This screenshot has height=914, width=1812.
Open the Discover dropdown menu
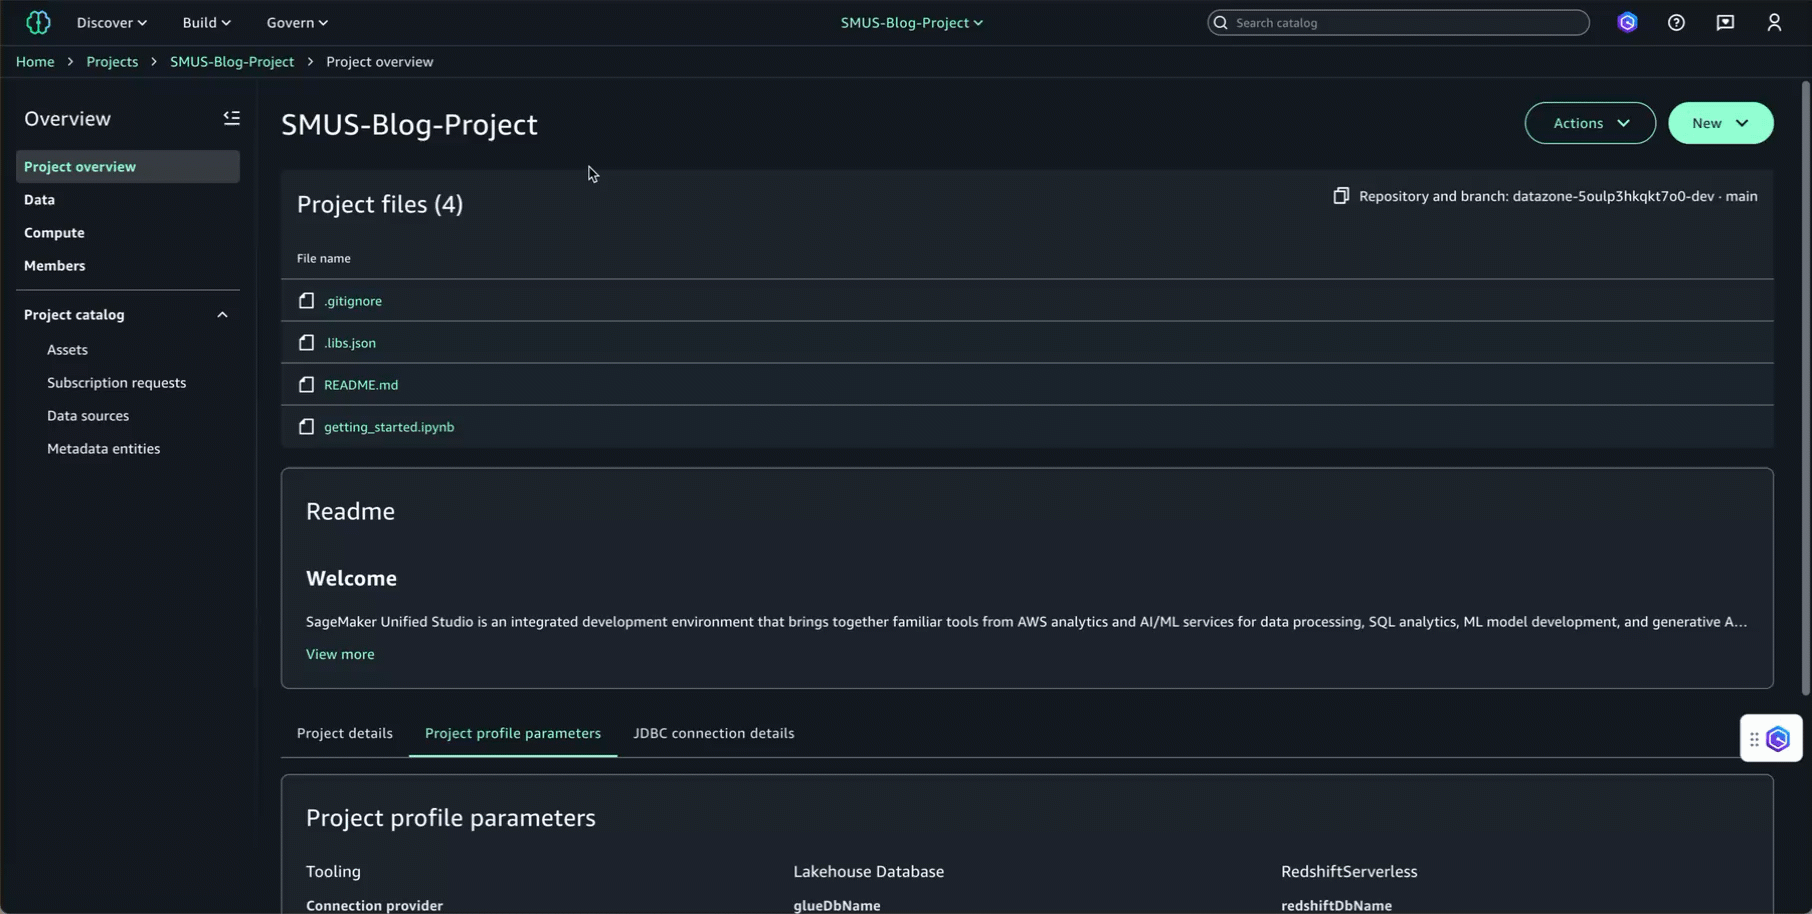pyautogui.click(x=112, y=22)
